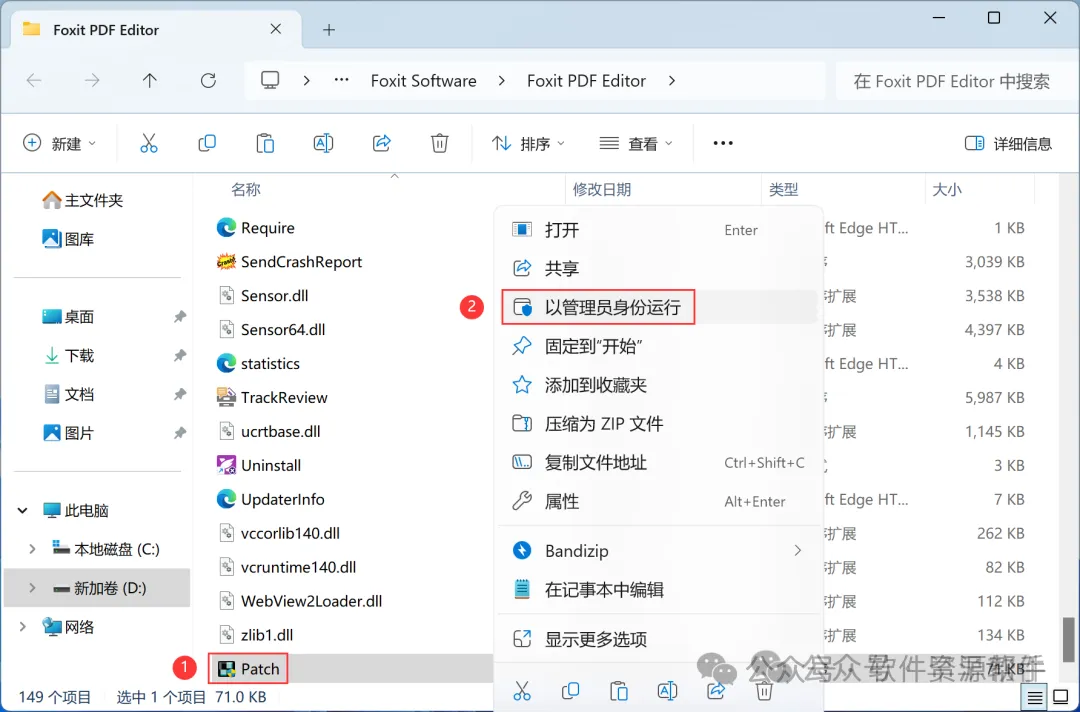
Task: Click Foxit PDF Editor in the address path
Action: click(x=586, y=81)
